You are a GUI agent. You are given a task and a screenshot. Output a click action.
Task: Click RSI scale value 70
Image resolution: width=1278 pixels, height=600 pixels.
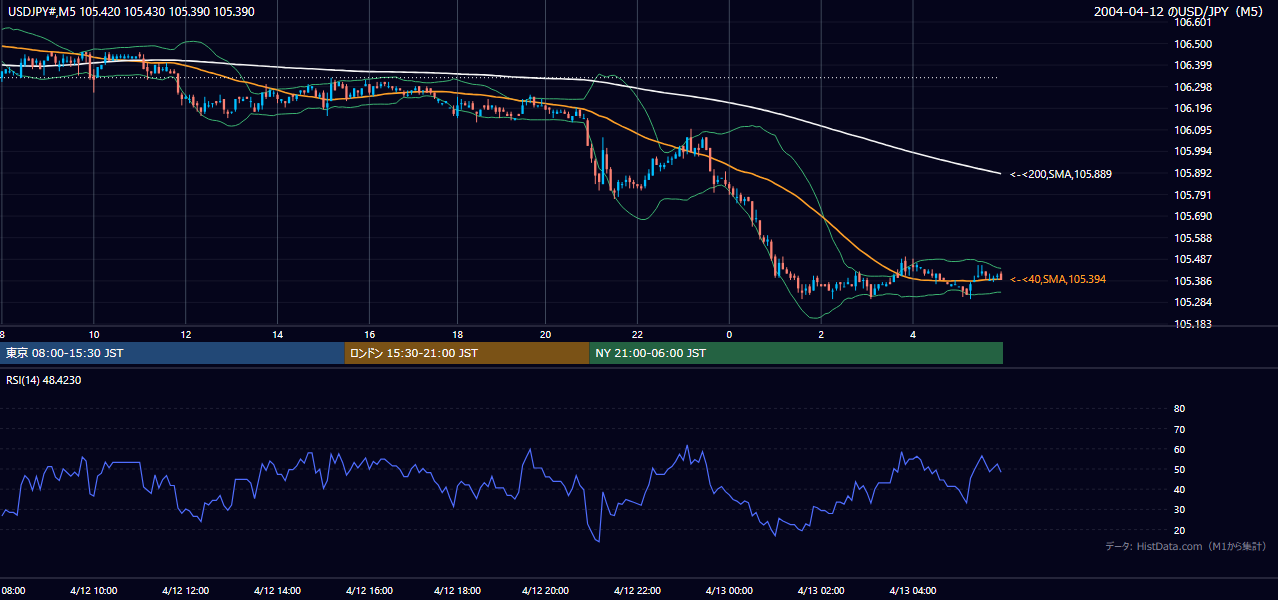click(x=1179, y=429)
